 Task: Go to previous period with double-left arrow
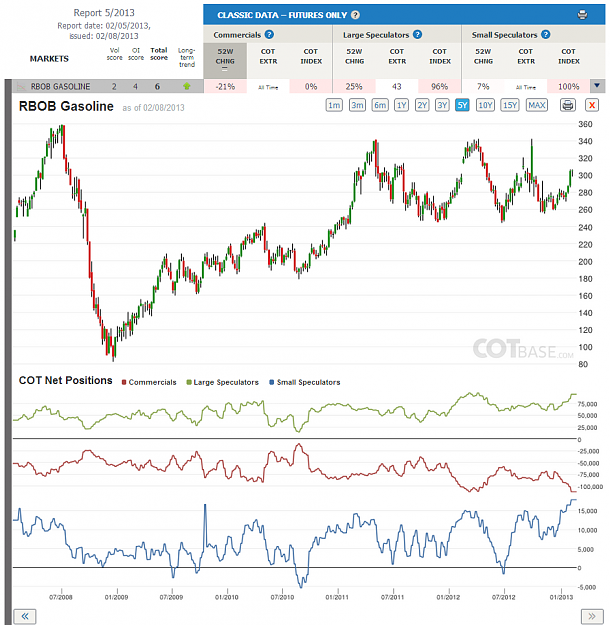[25, 616]
